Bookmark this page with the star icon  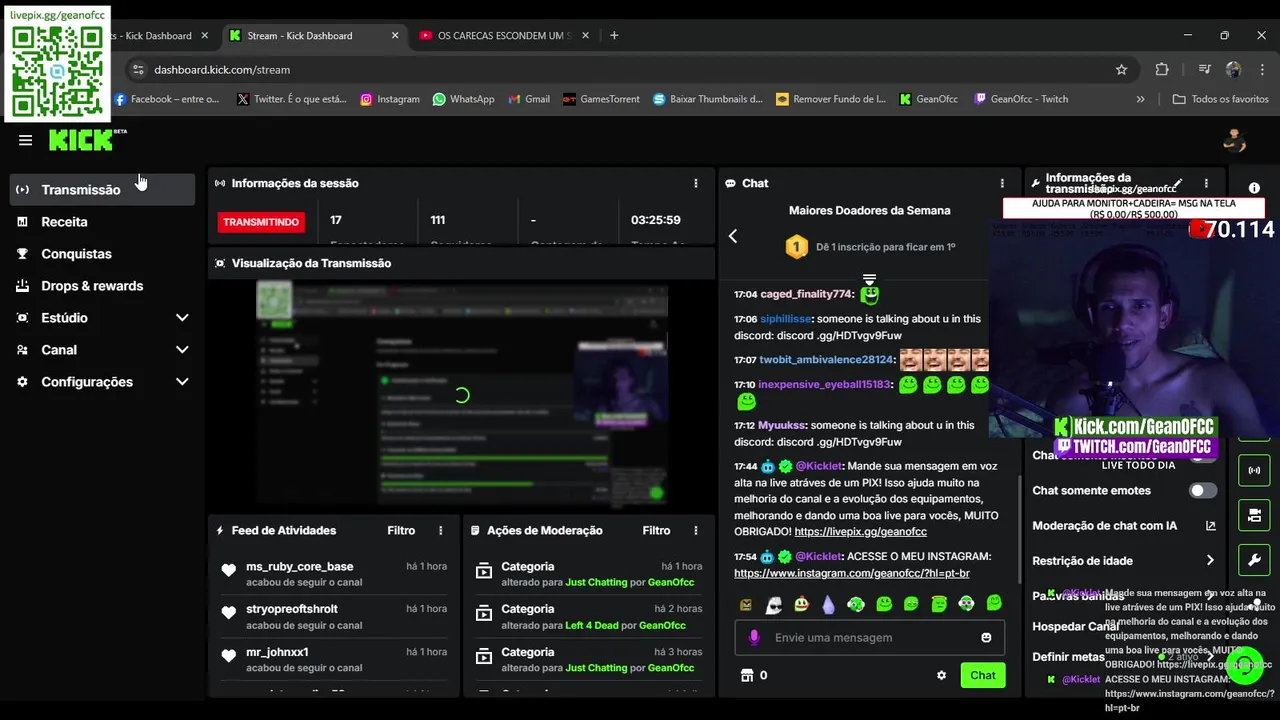tap(1121, 70)
